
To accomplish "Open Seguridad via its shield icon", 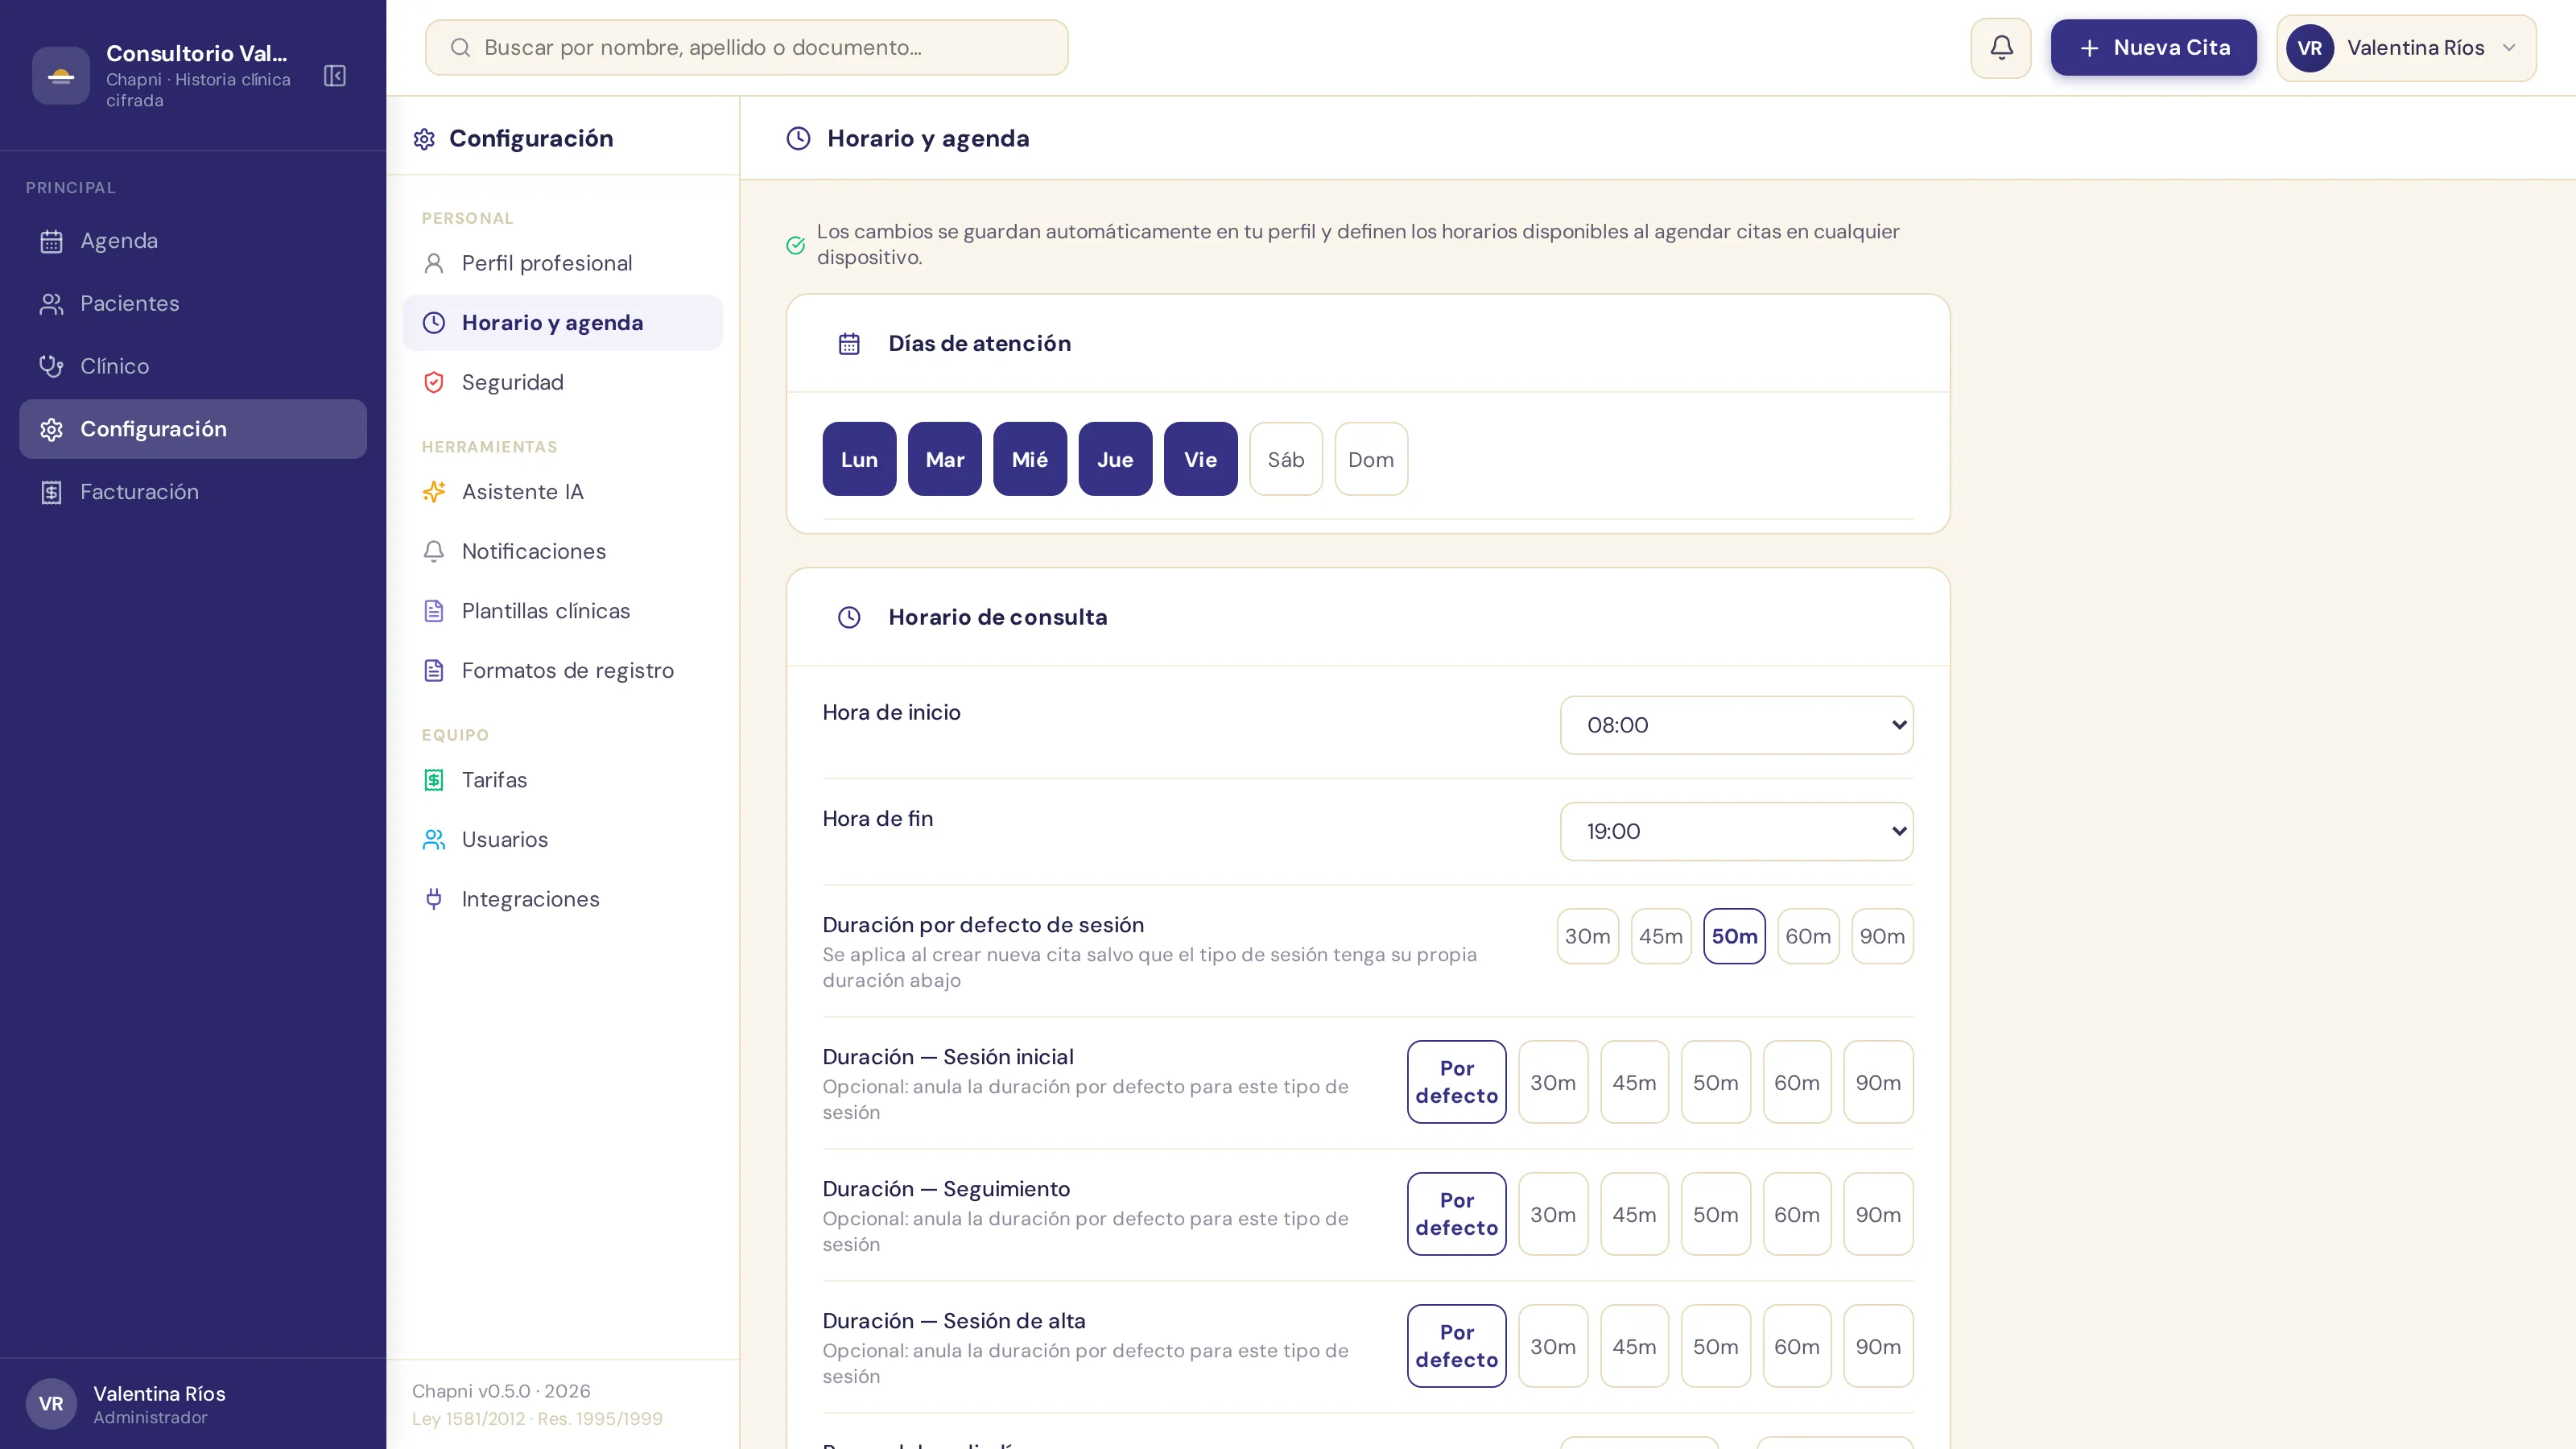I will coord(434,382).
